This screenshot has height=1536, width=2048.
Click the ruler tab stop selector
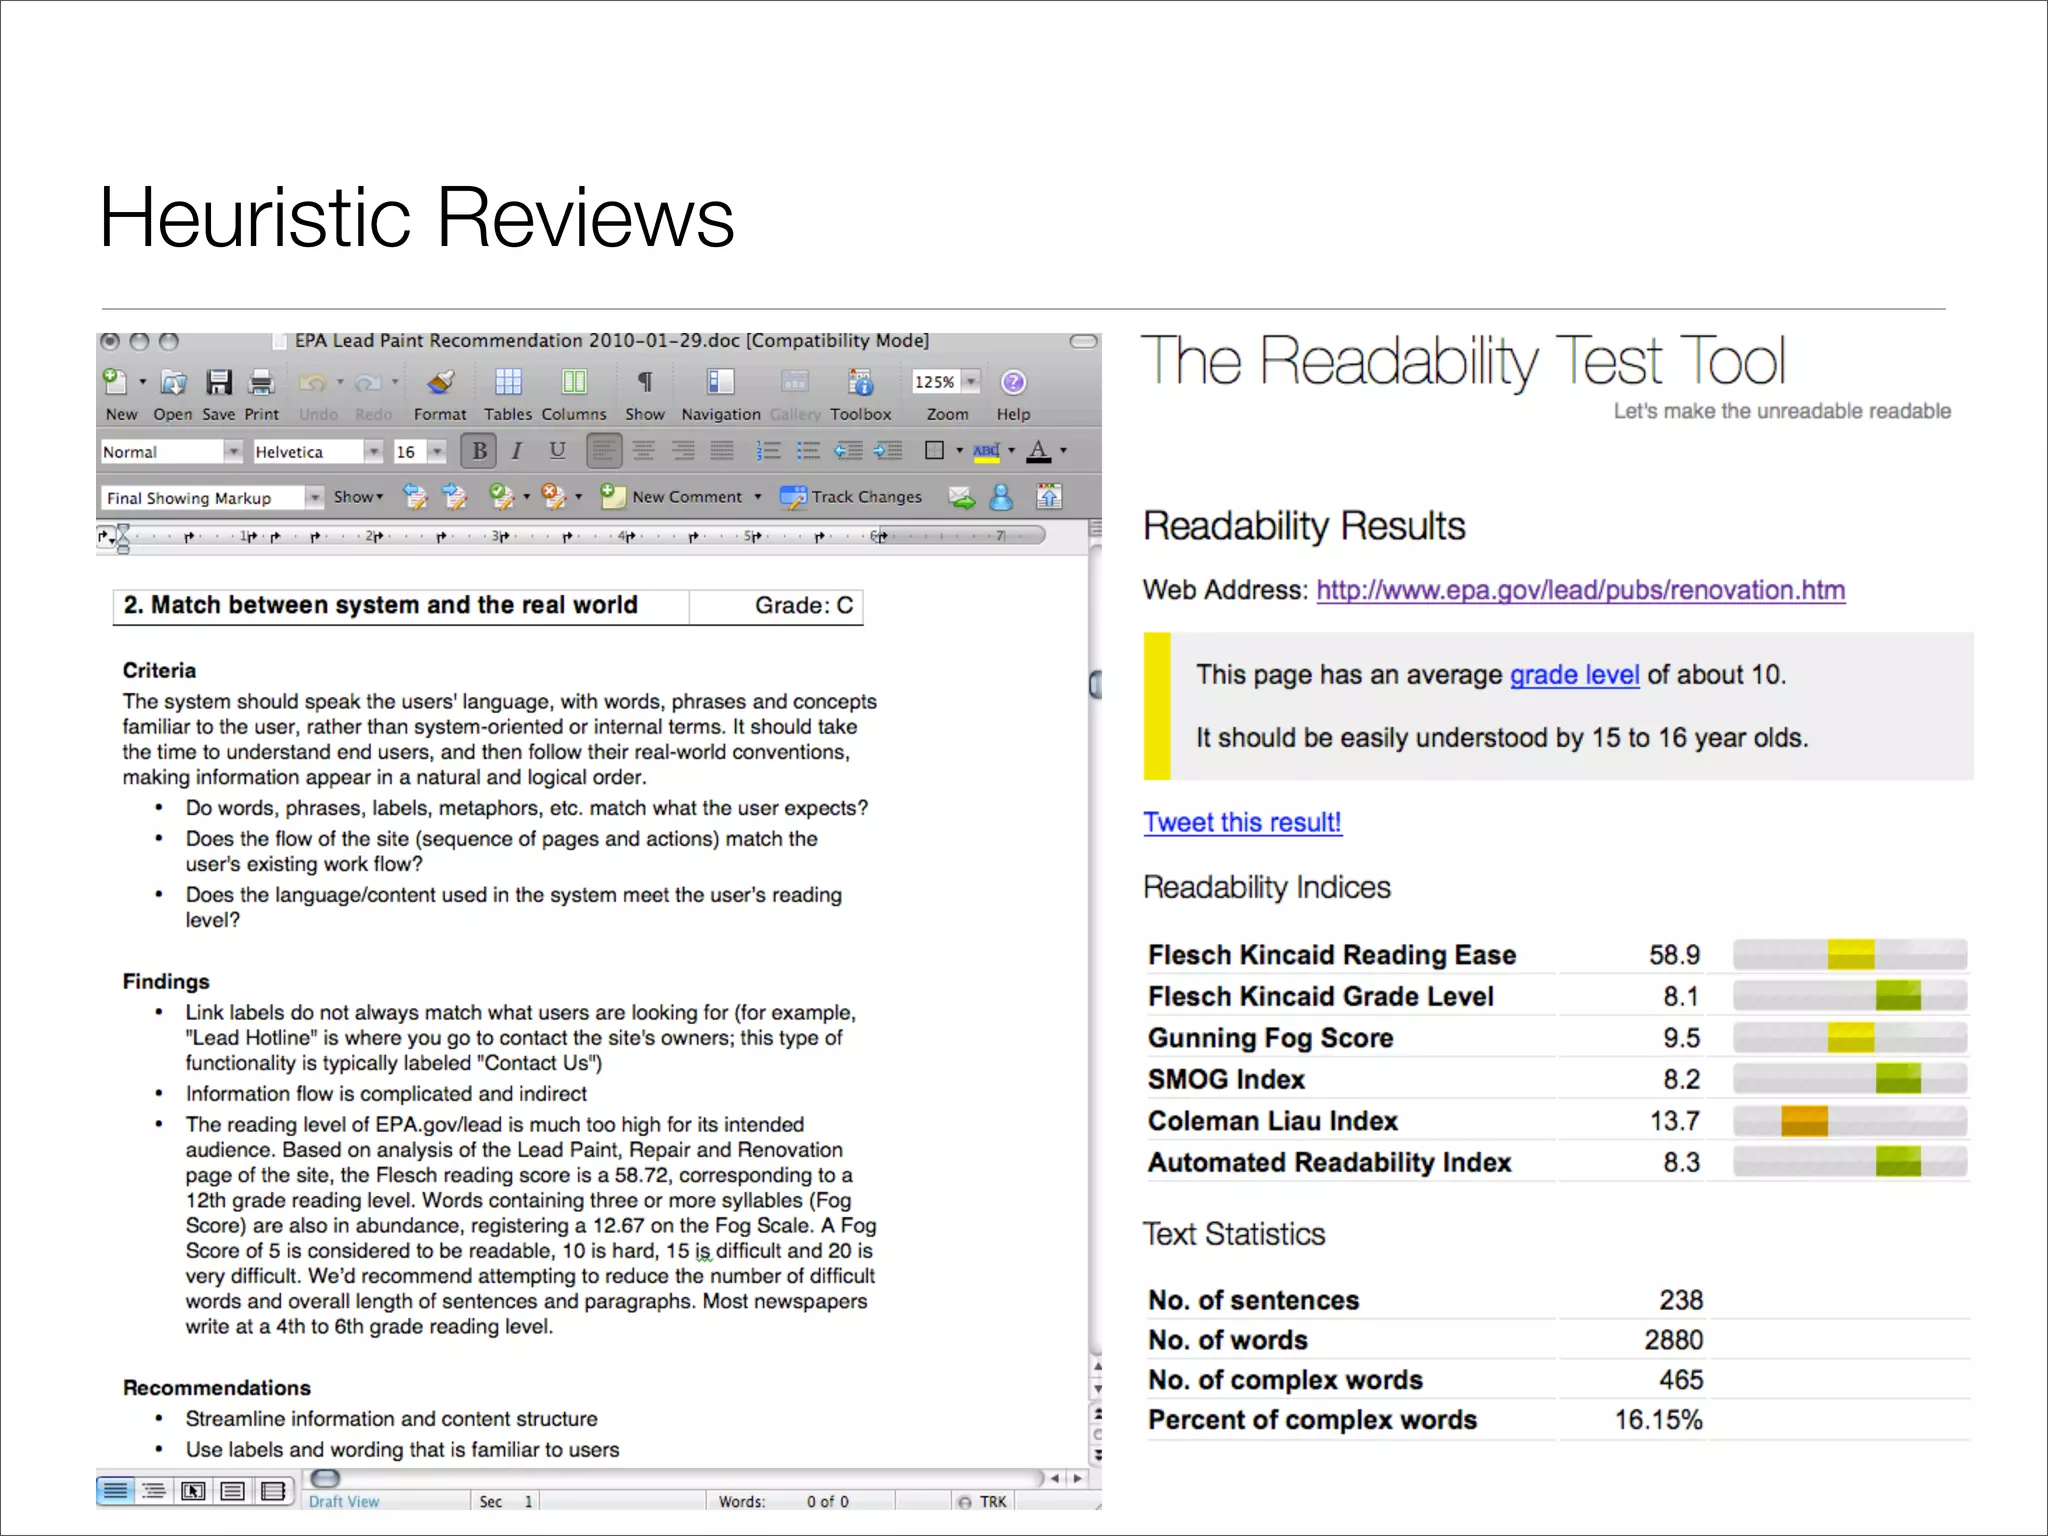(x=105, y=537)
